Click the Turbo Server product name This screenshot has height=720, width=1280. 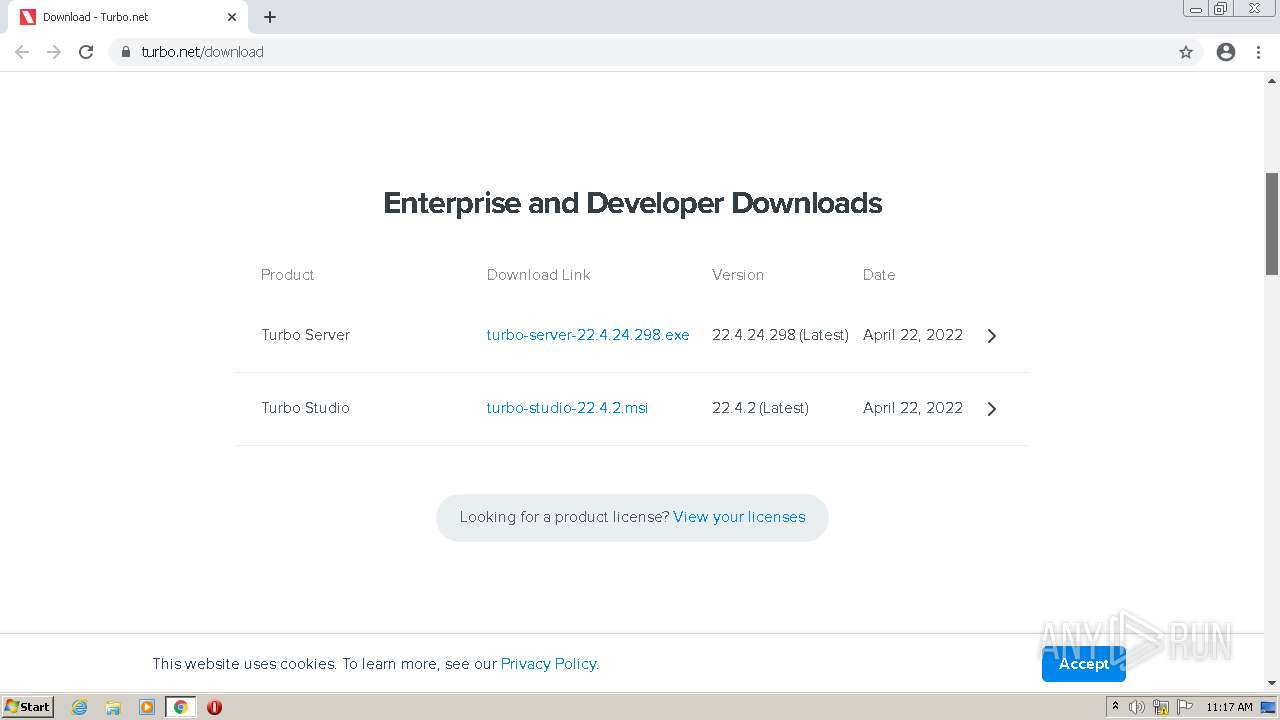point(305,335)
